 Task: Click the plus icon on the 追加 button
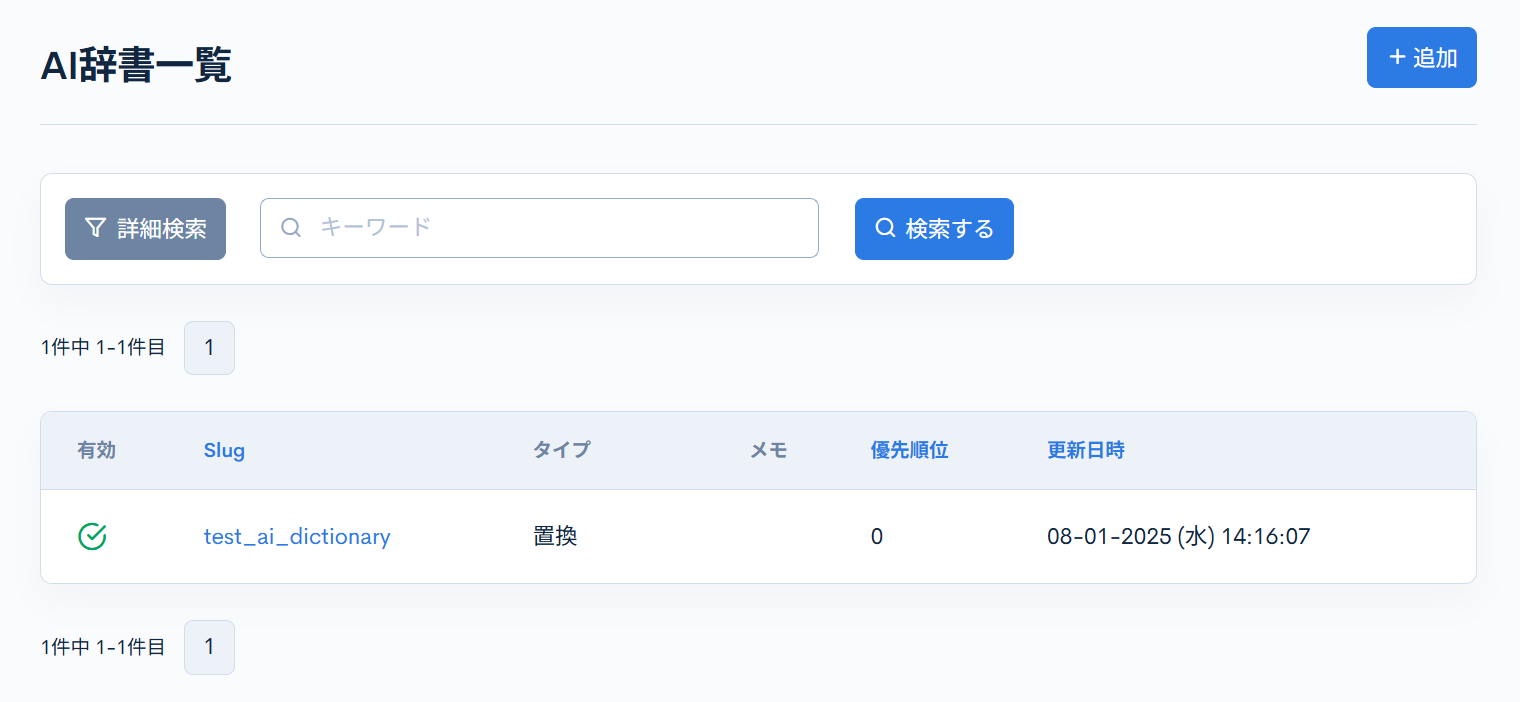pyautogui.click(x=1397, y=57)
